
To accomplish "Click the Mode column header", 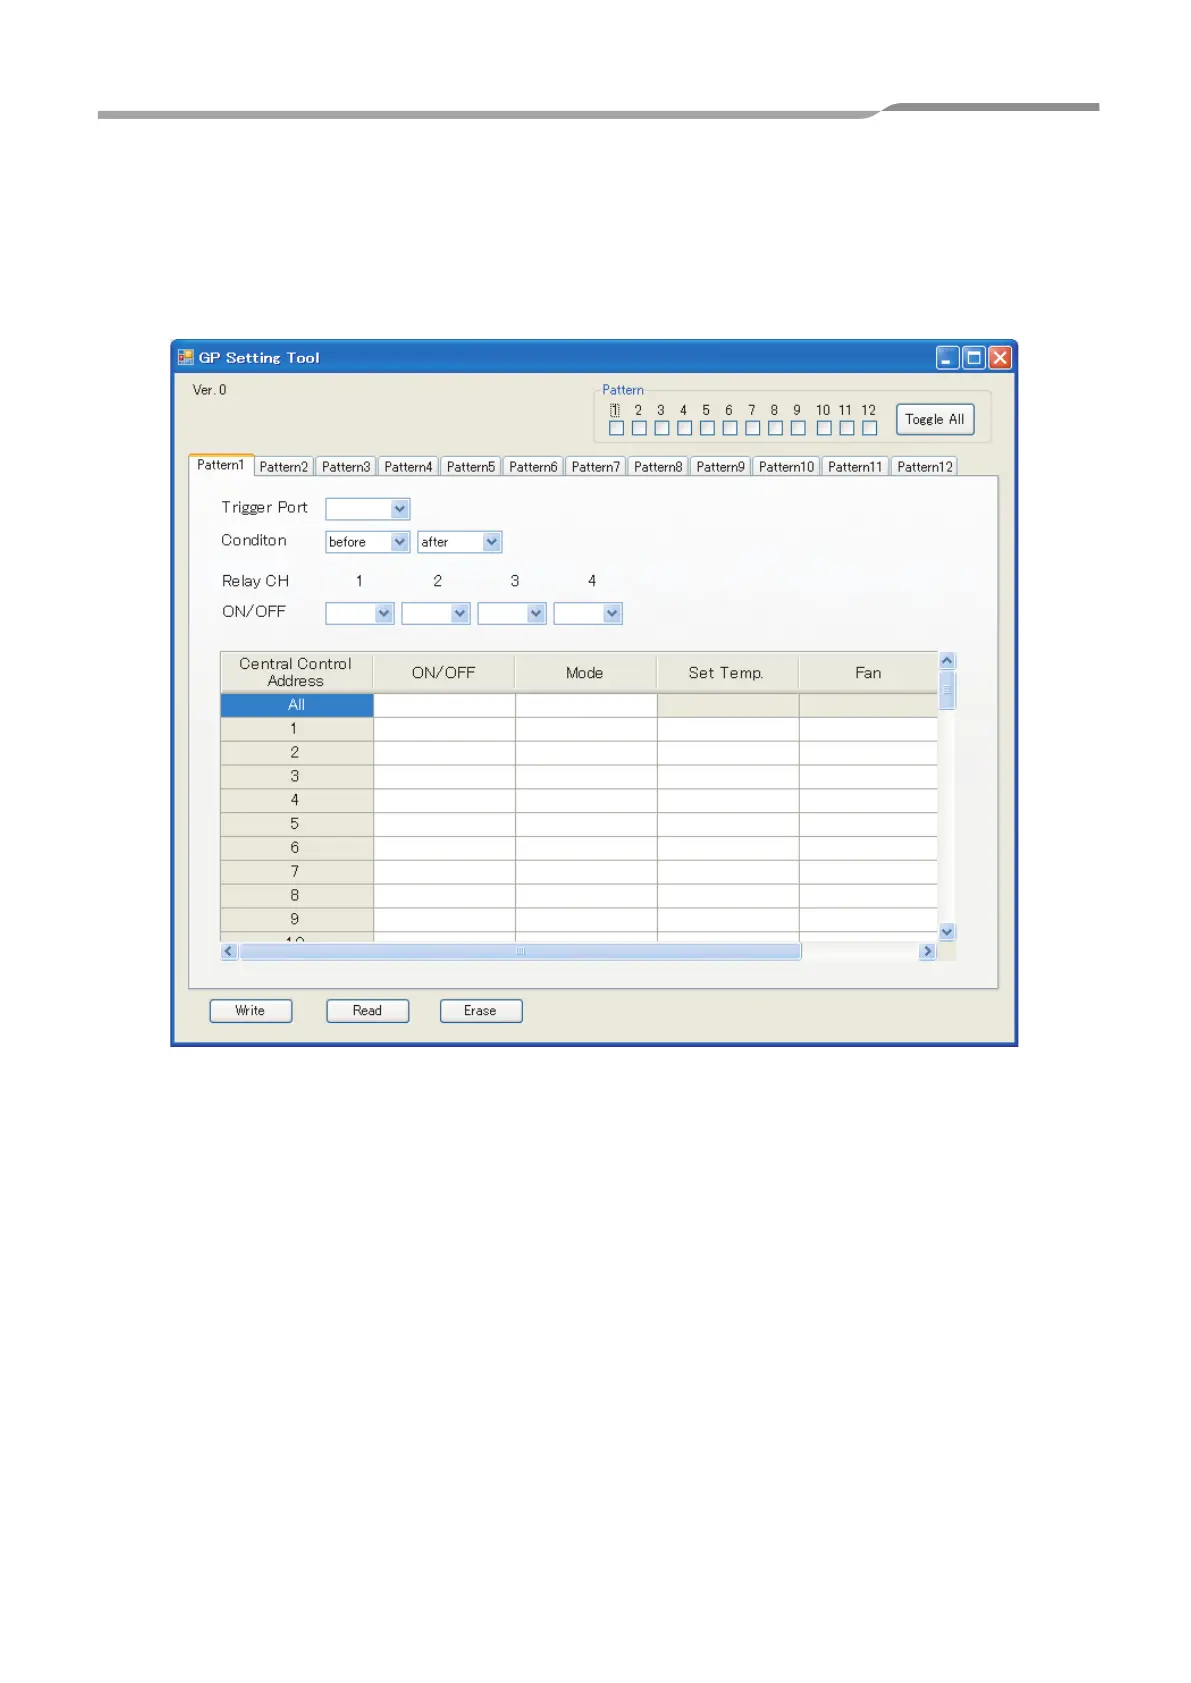I will 585,672.
